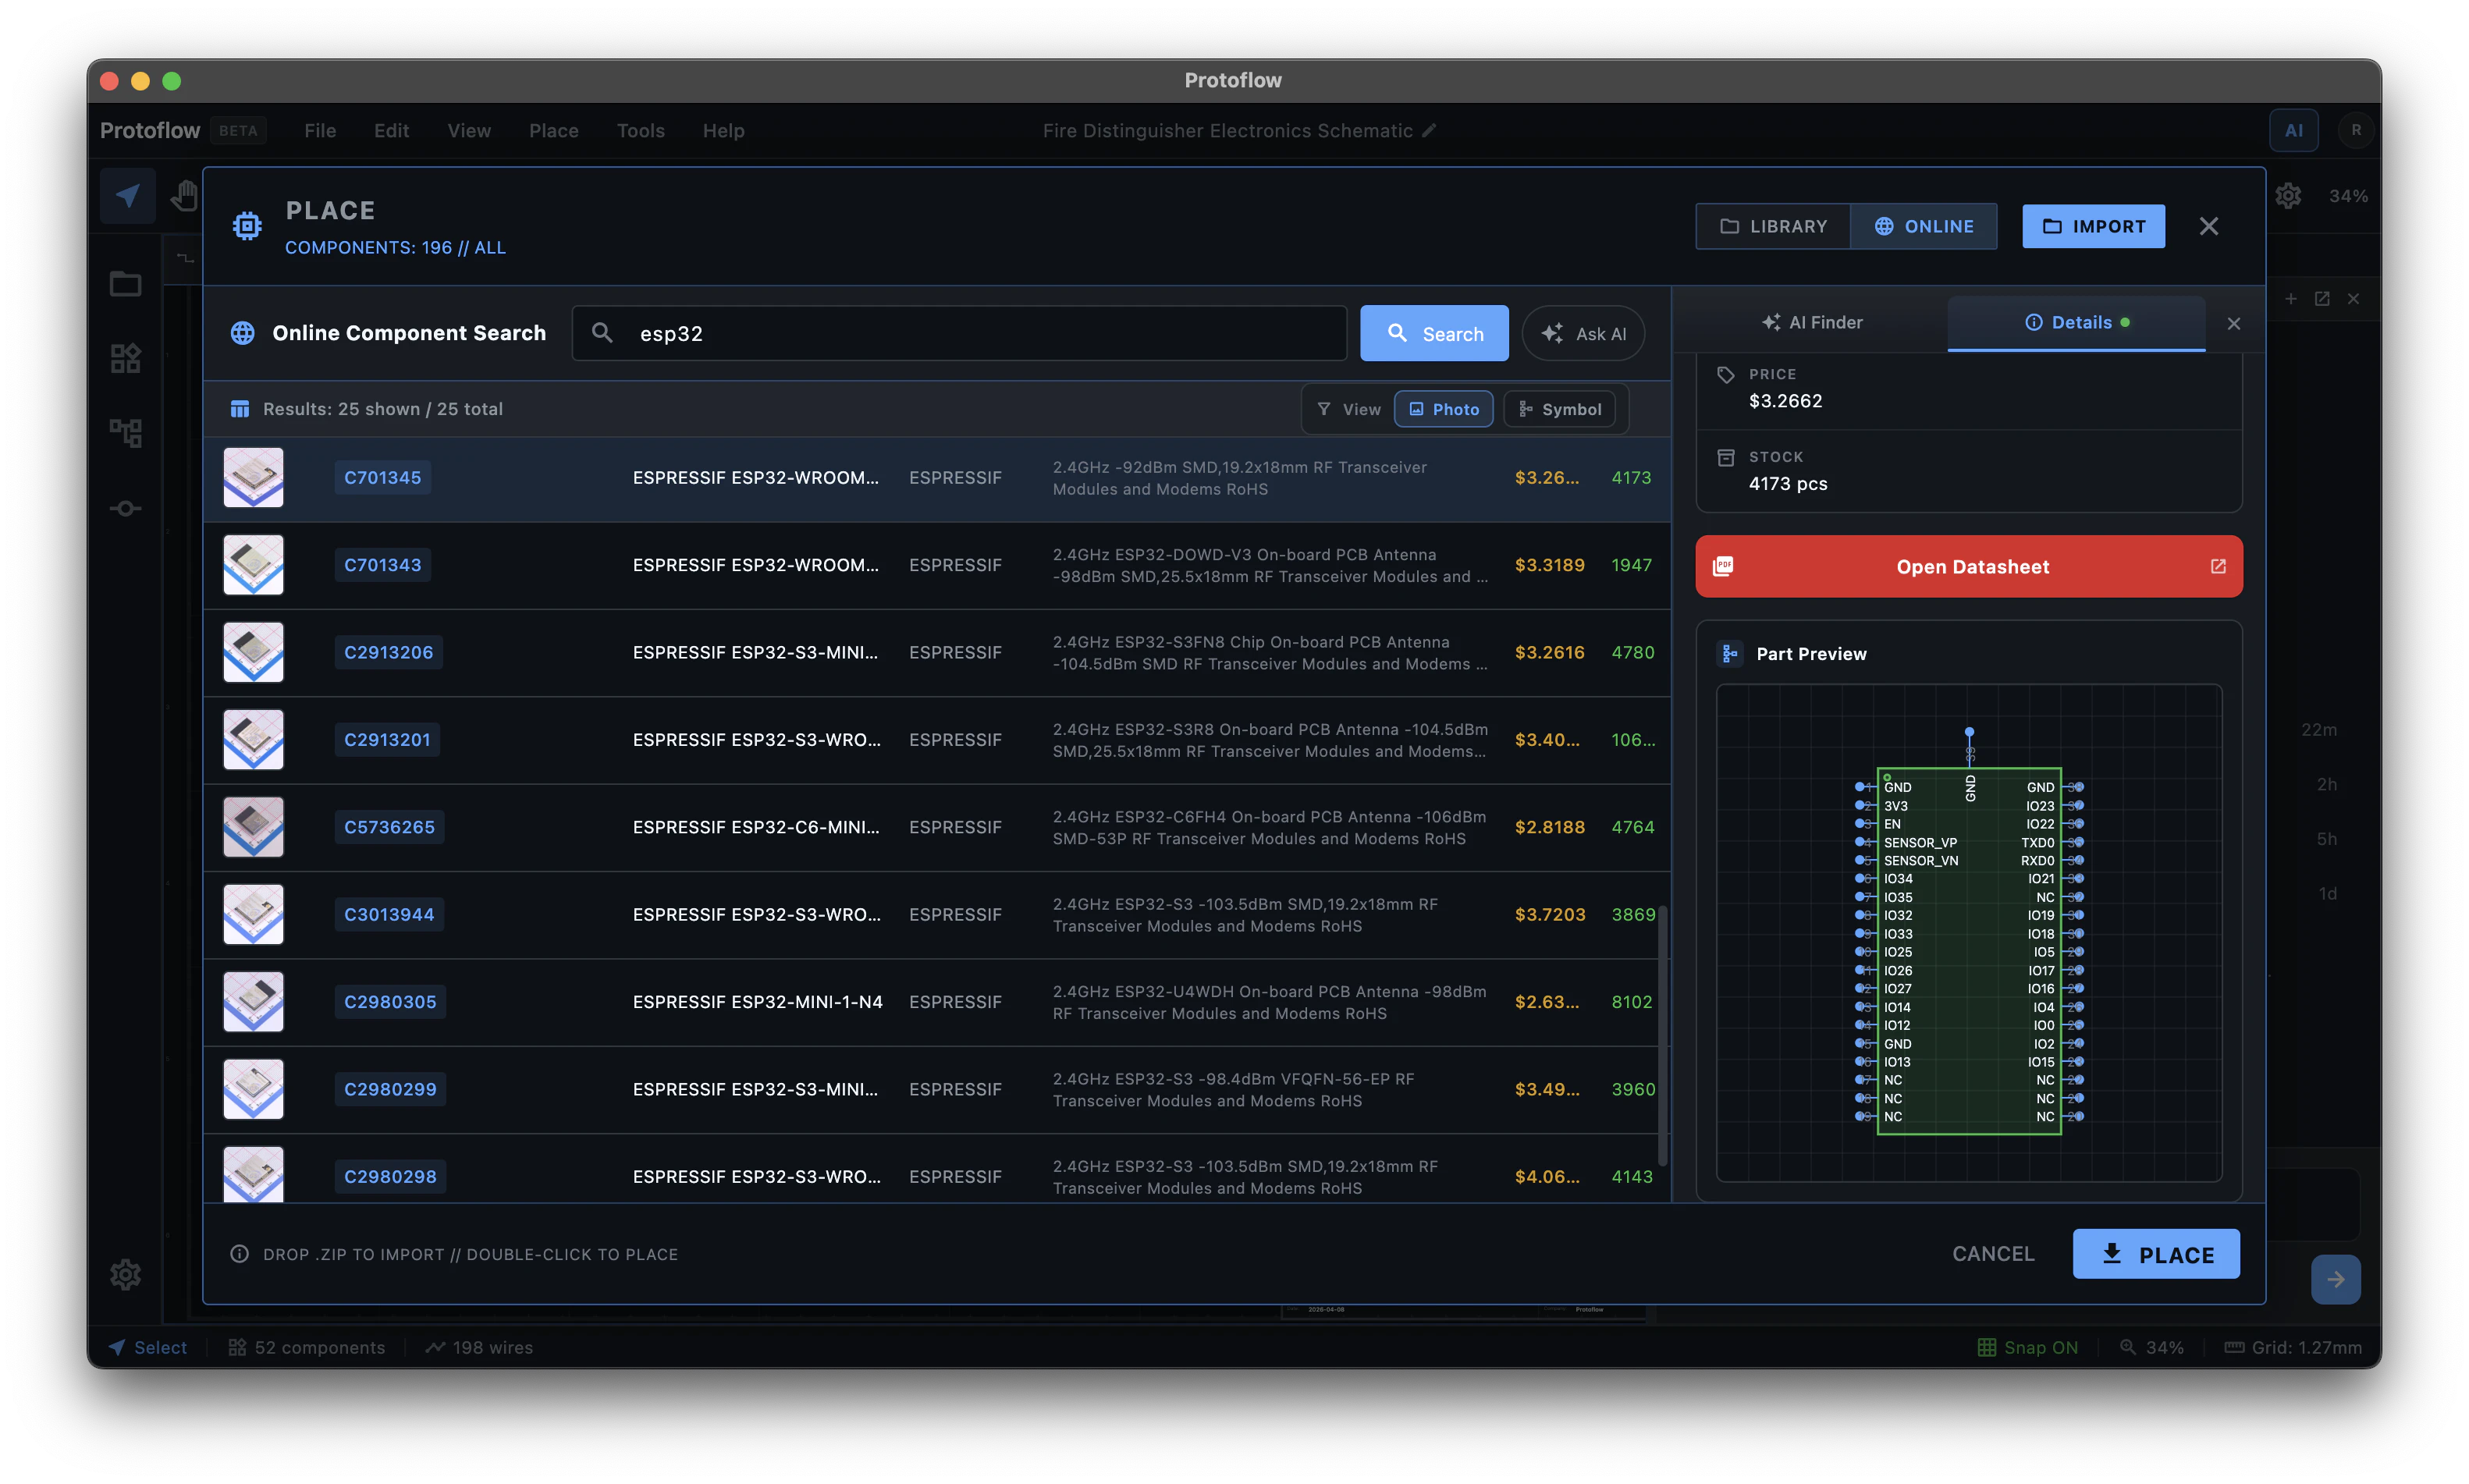Click the AI button in the top-right corner
Screen dimensions: 2469x1484
click(2294, 129)
